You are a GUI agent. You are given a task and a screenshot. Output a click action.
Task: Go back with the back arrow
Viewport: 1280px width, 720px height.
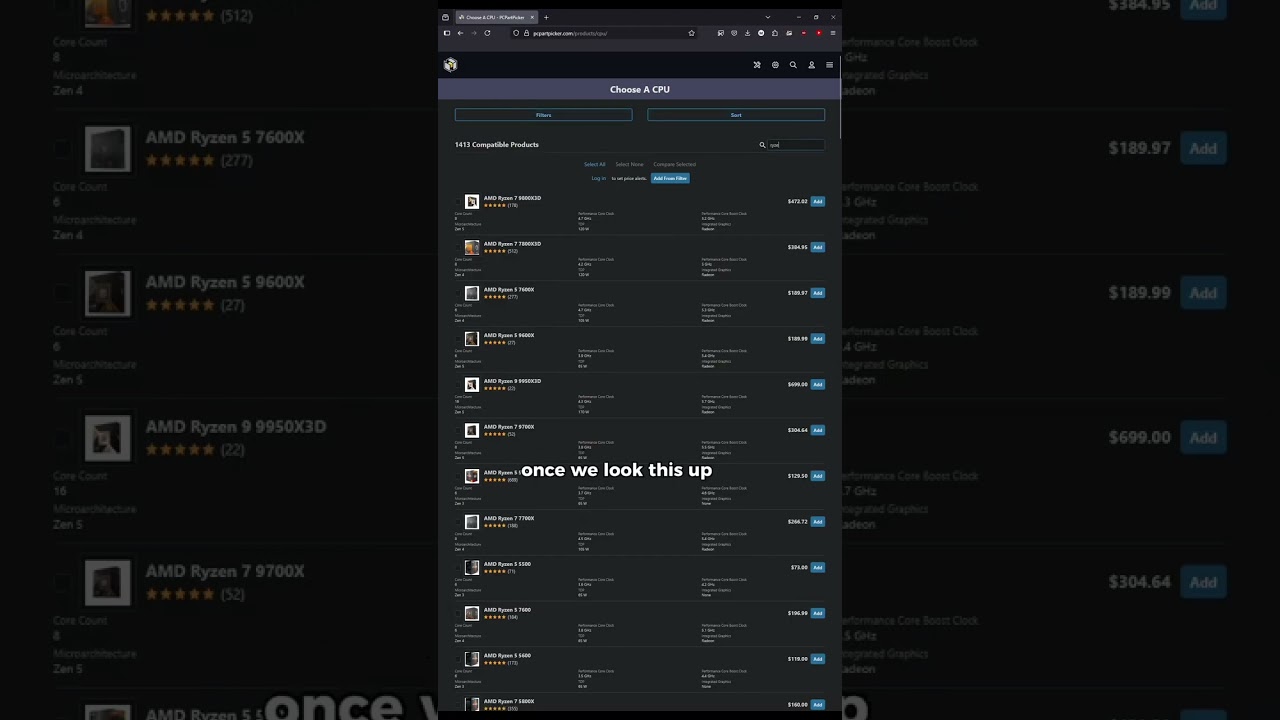click(460, 33)
